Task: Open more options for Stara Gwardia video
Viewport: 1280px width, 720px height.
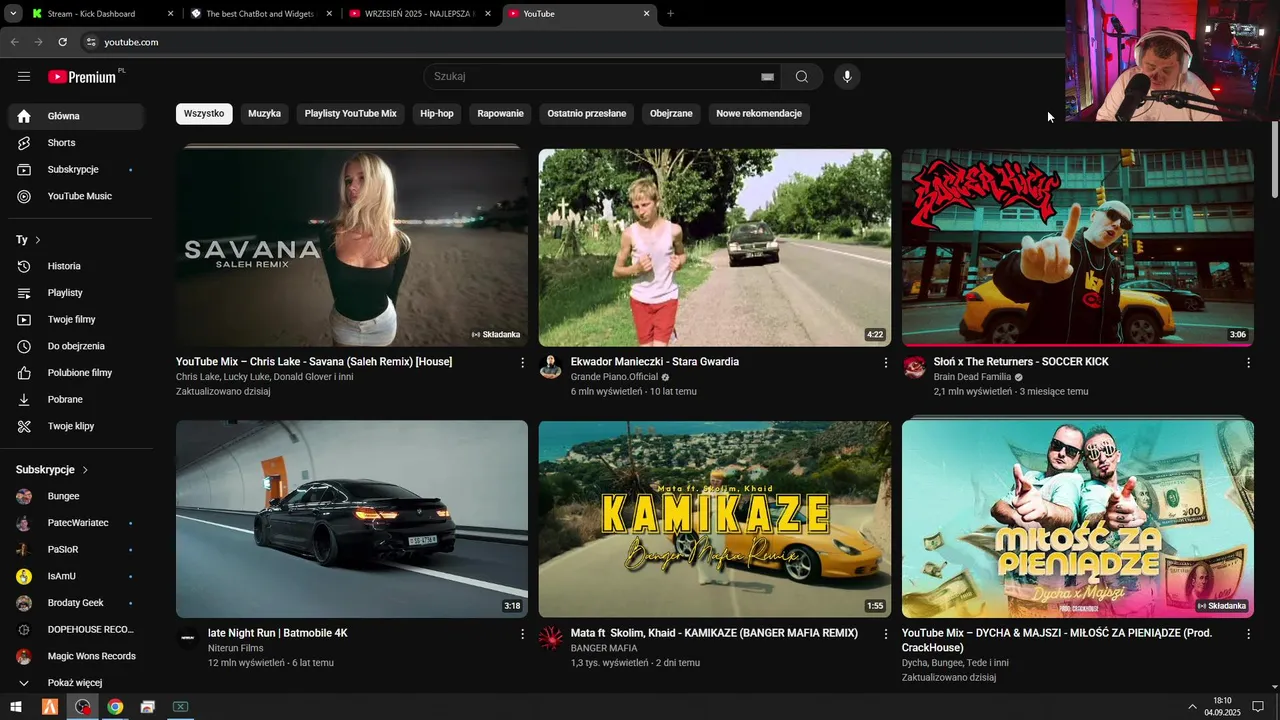Action: click(885, 363)
